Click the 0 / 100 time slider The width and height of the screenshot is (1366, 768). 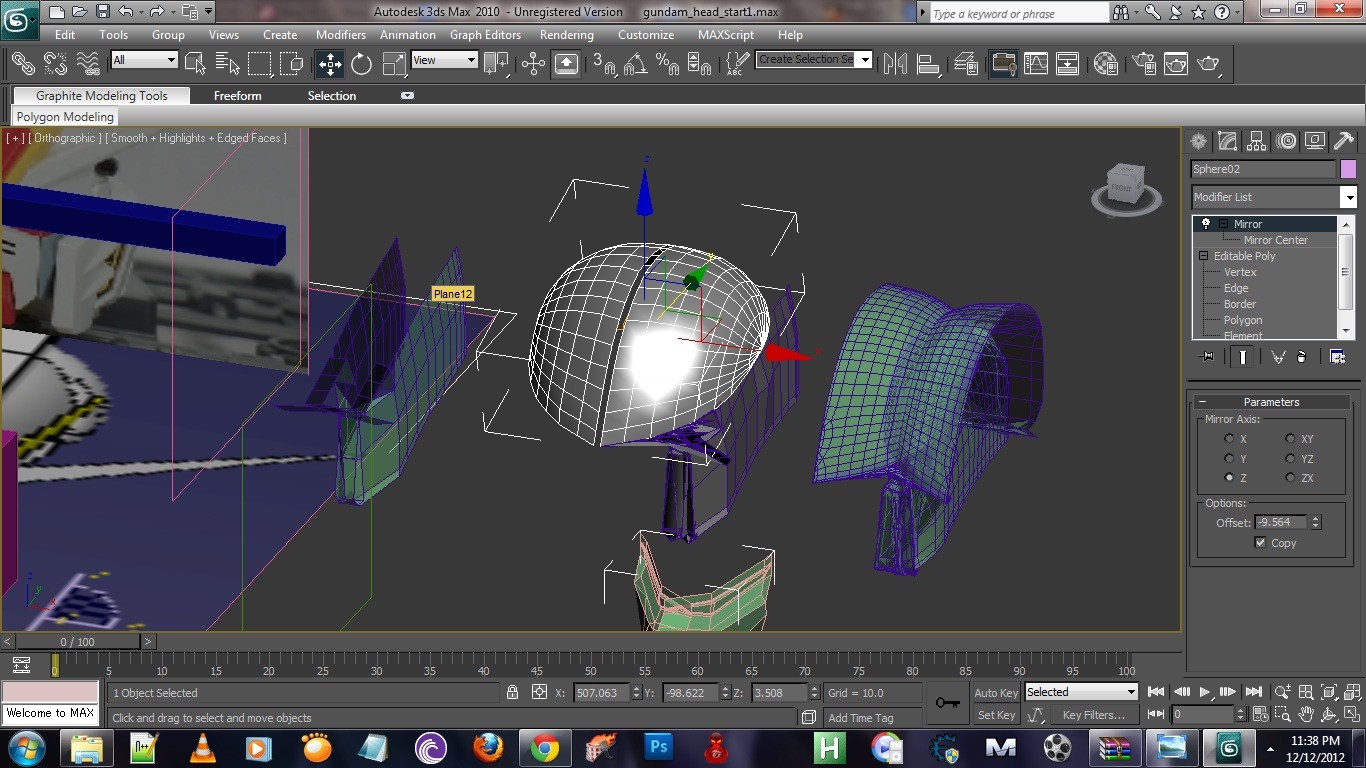click(x=78, y=642)
